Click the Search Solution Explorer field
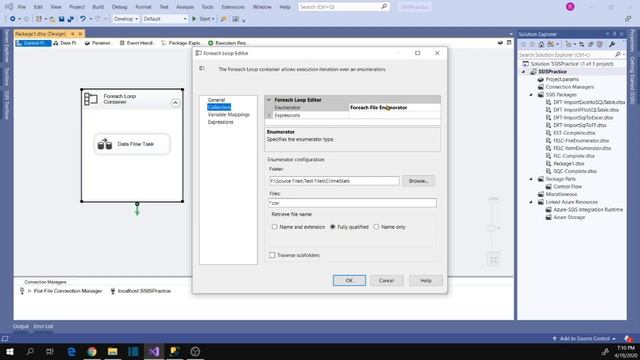Image resolution: width=640 pixels, height=360 pixels. tap(571, 55)
